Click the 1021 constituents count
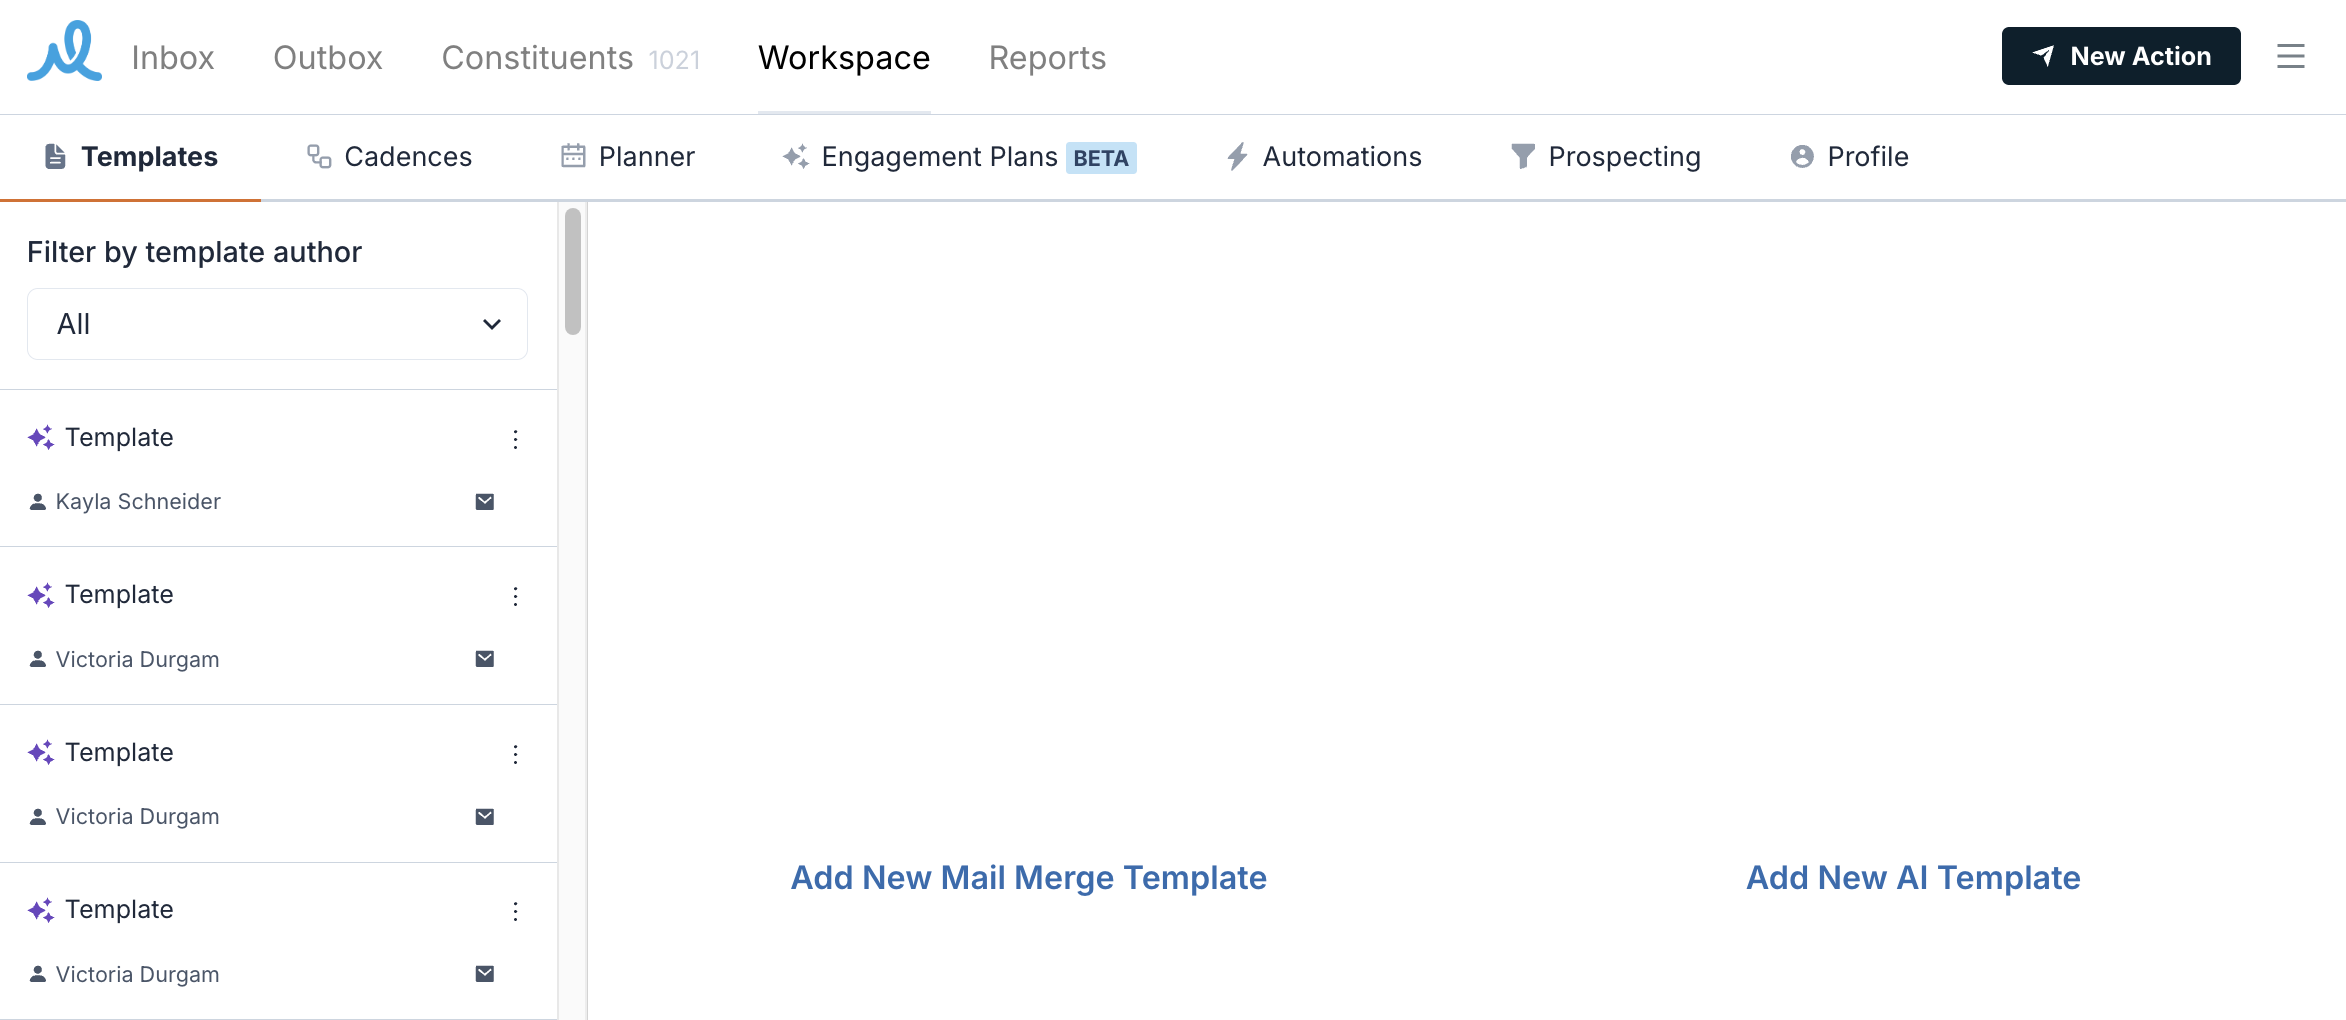The height and width of the screenshot is (1020, 2346). [675, 61]
